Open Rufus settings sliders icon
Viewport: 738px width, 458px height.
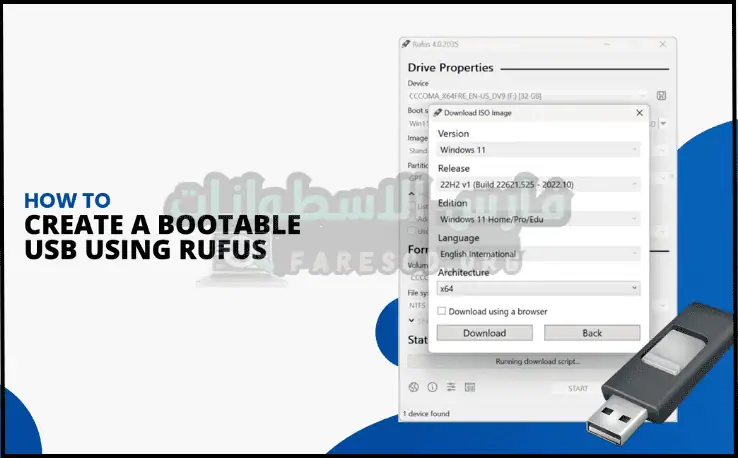click(x=451, y=387)
